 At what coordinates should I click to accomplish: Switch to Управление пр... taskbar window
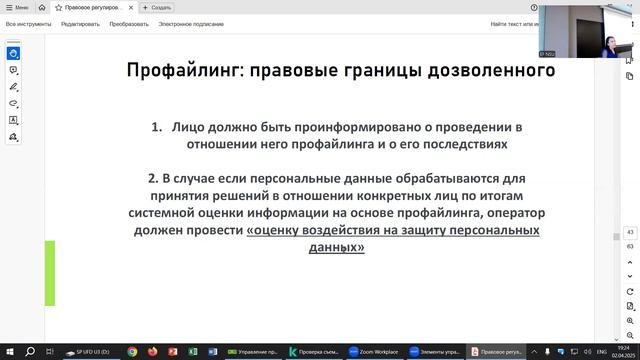click(x=253, y=352)
